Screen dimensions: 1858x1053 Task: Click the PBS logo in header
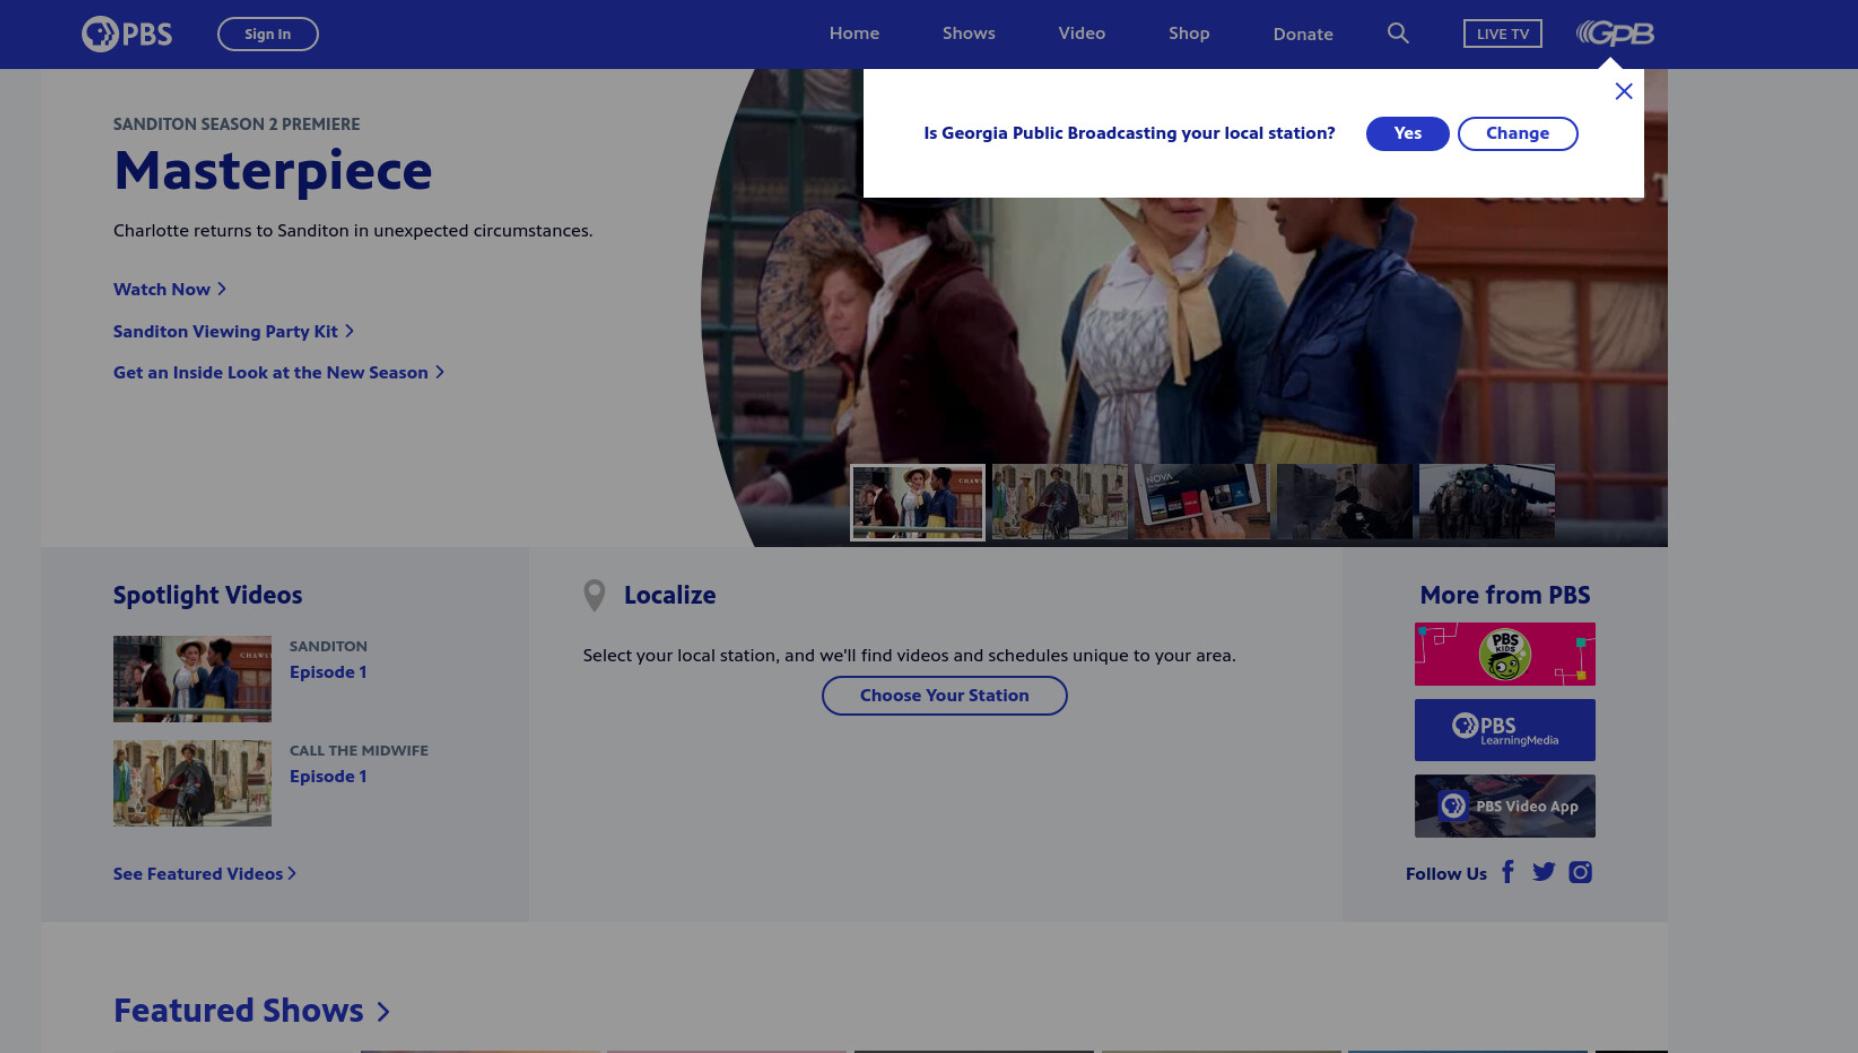pyautogui.click(x=126, y=34)
